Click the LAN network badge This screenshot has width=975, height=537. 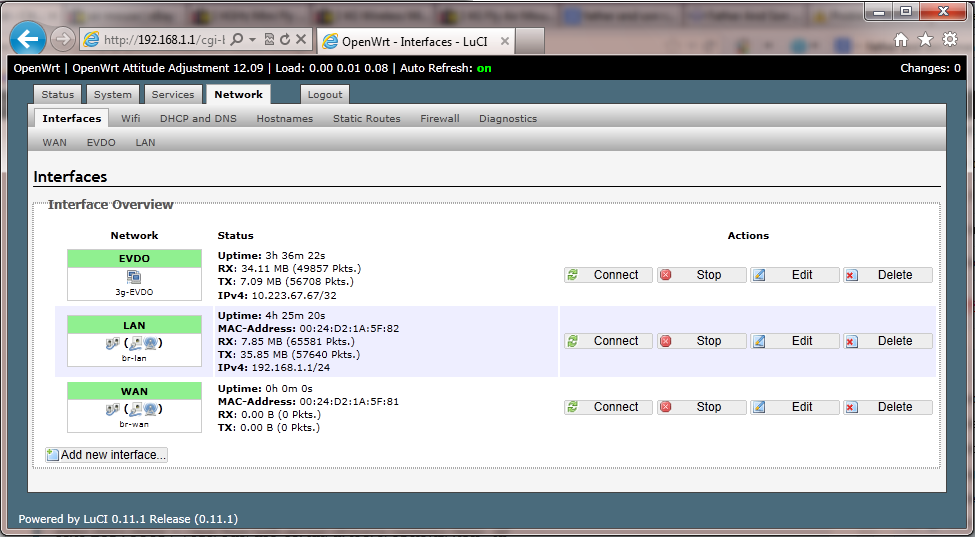point(134,324)
